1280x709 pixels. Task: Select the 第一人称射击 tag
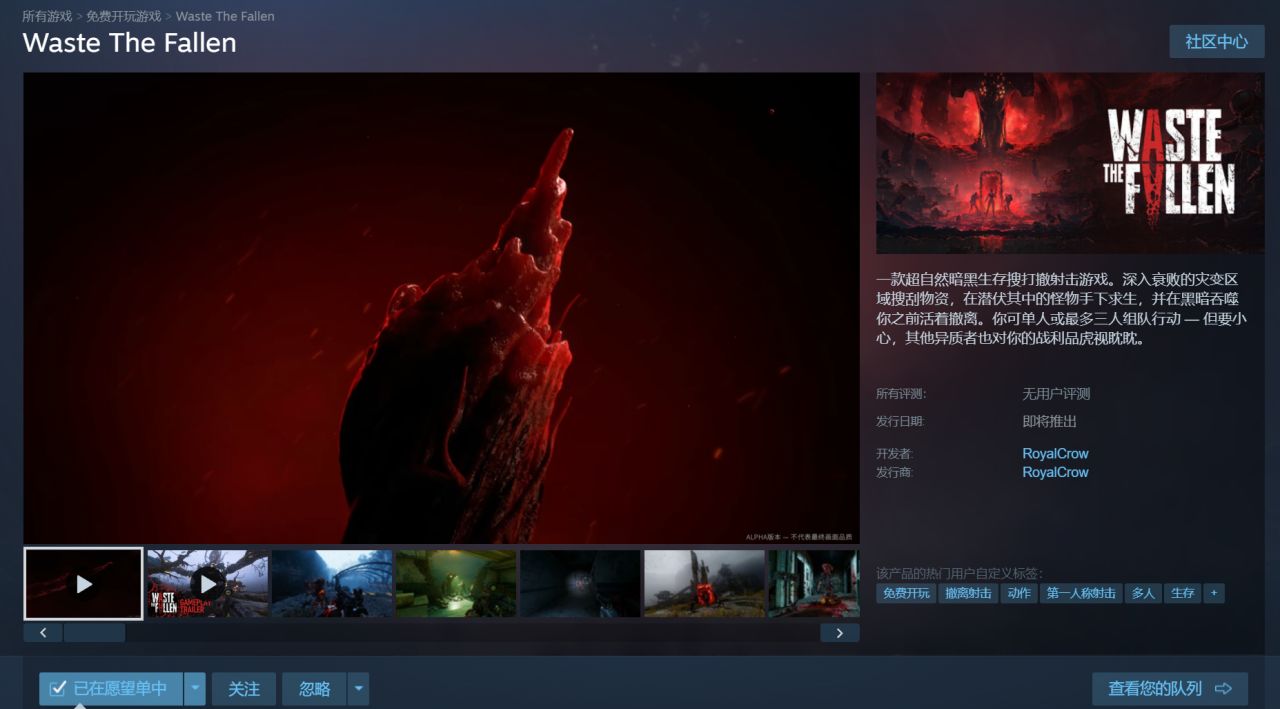point(1081,593)
